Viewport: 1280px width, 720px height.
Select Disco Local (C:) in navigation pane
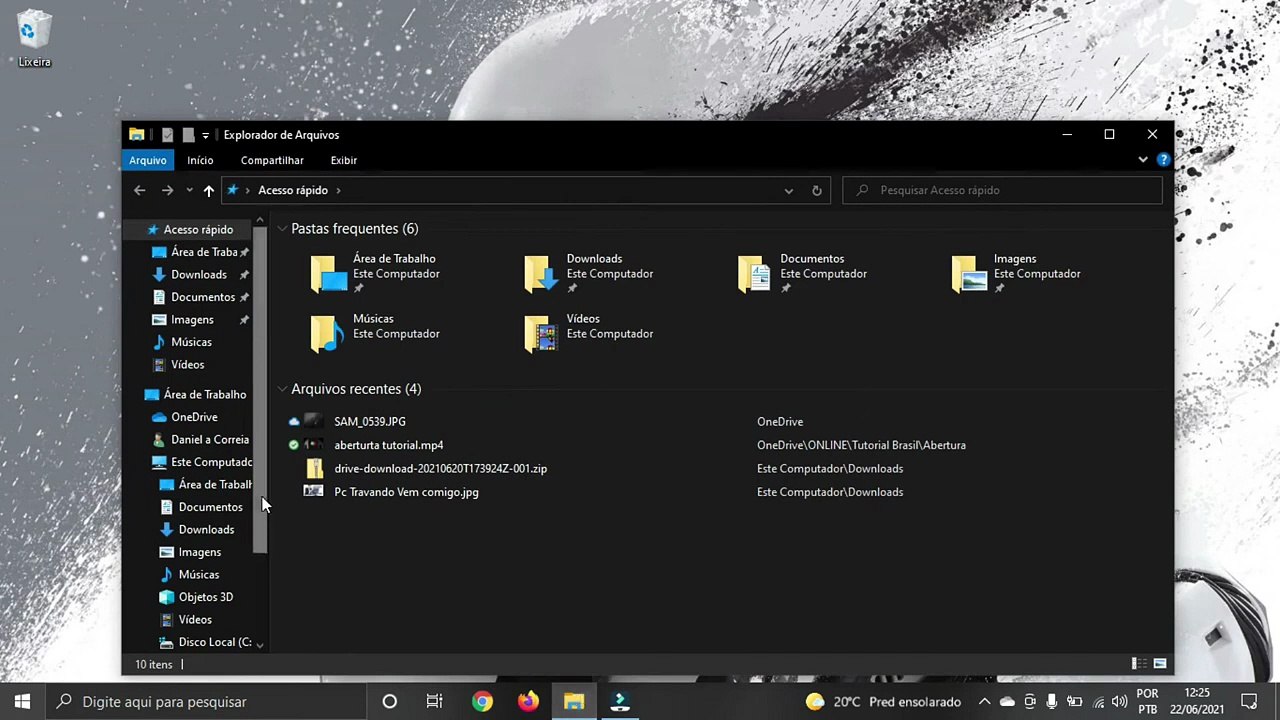click(x=214, y=642)
